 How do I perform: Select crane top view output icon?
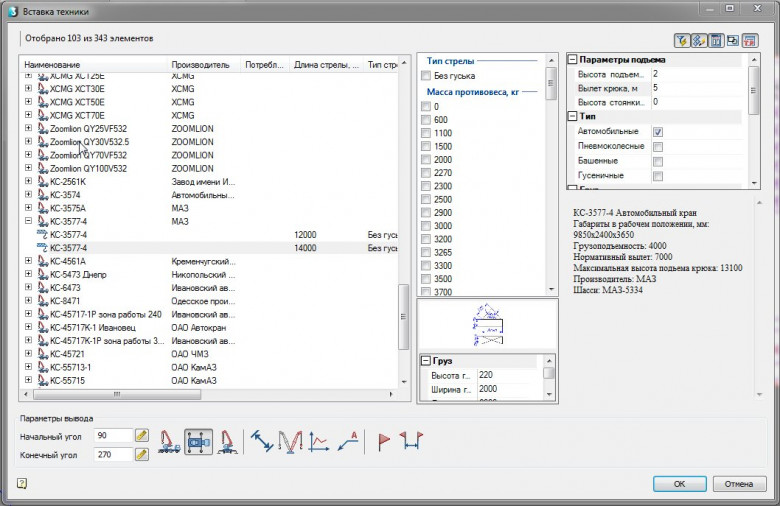tap(198, 442)
